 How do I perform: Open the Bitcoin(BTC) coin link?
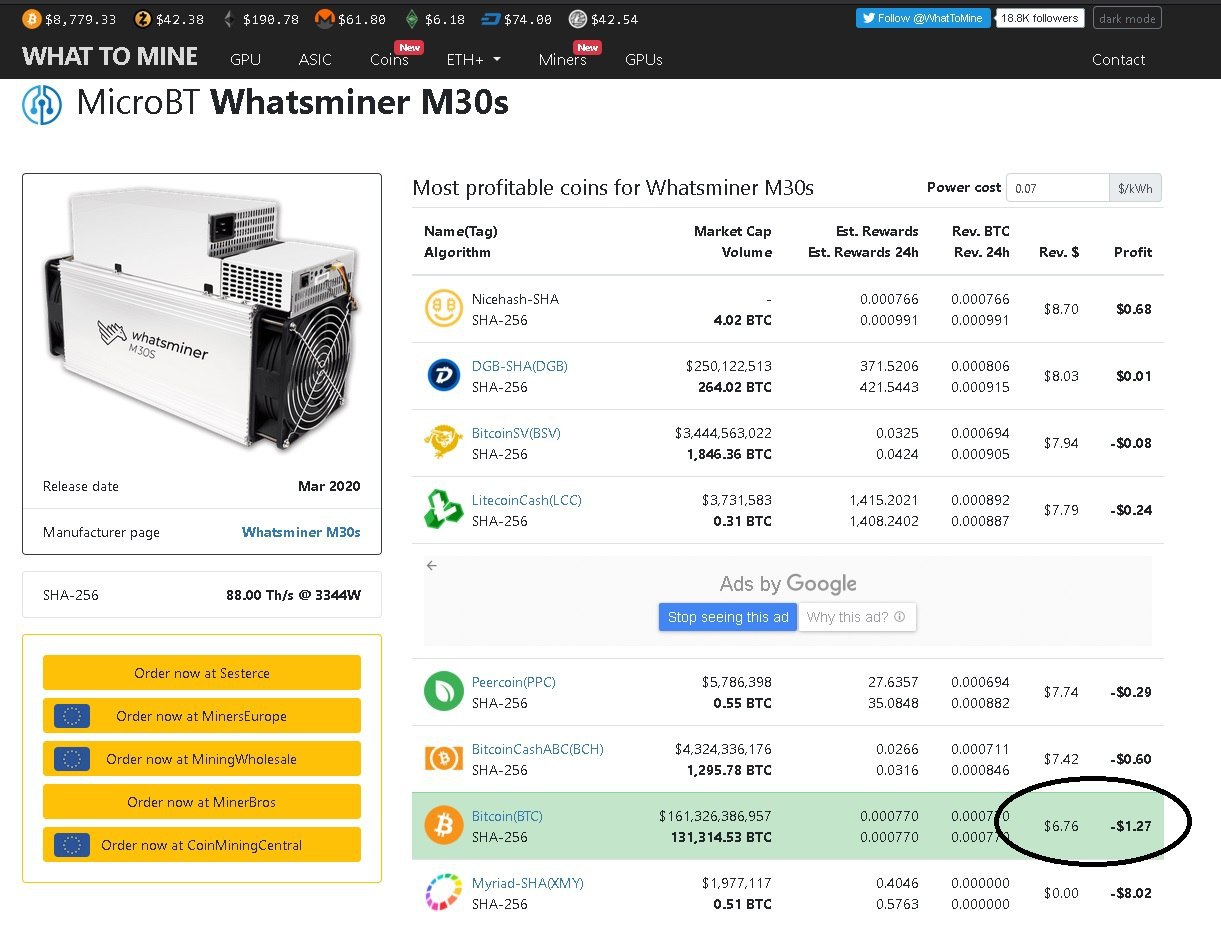point(507,816)
